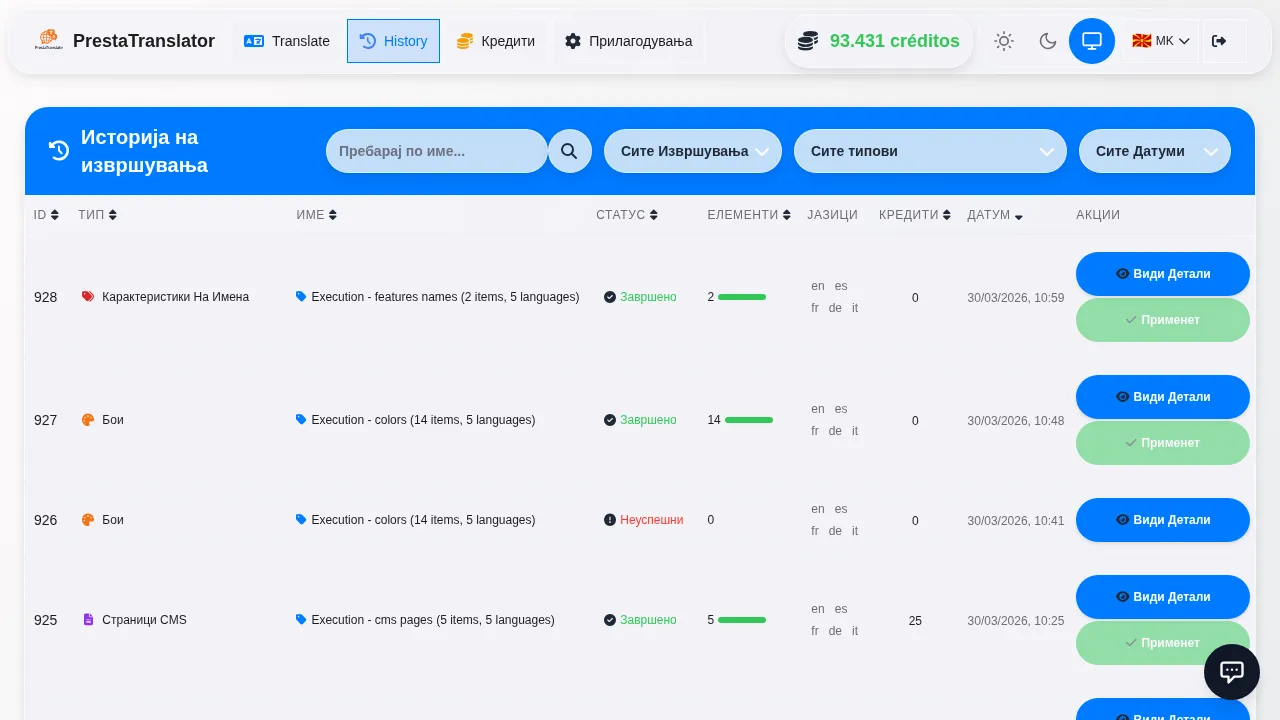This screenshot has height=720, width=1280.
Task: Expand the Сите Извршувања dropdown
Action: 692,151
